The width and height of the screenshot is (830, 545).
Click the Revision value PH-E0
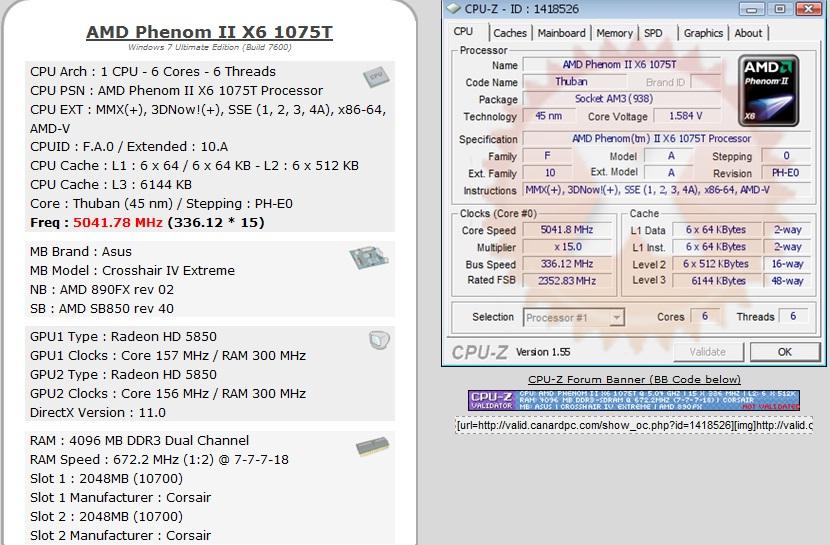tap(786, 172)
